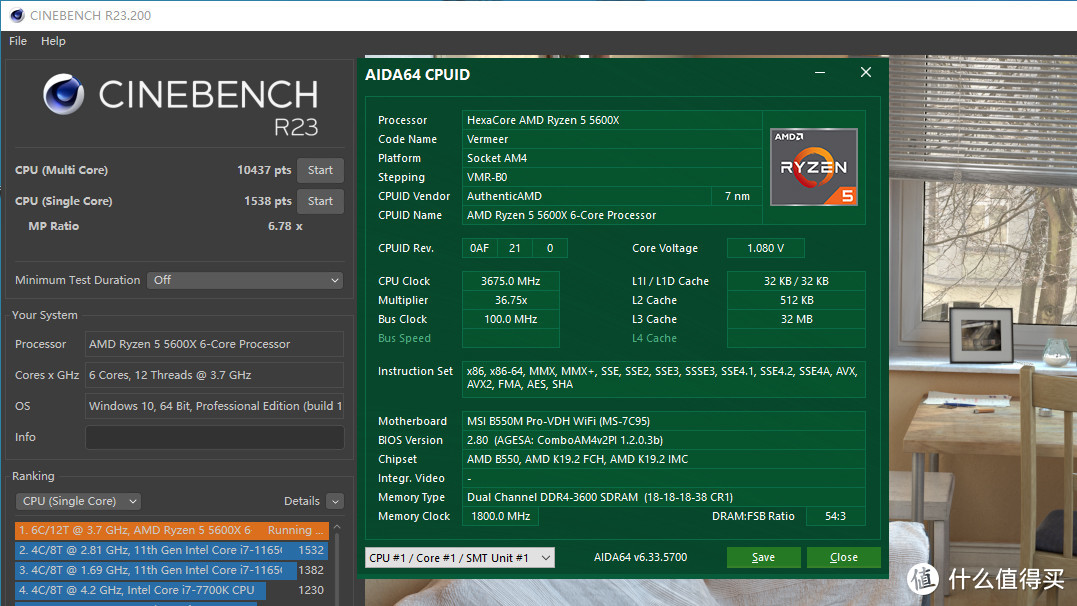Click Memory Type value Dual Channel DDR4-3600
The height and width of the screenshot is (606, 1077).
664,497
